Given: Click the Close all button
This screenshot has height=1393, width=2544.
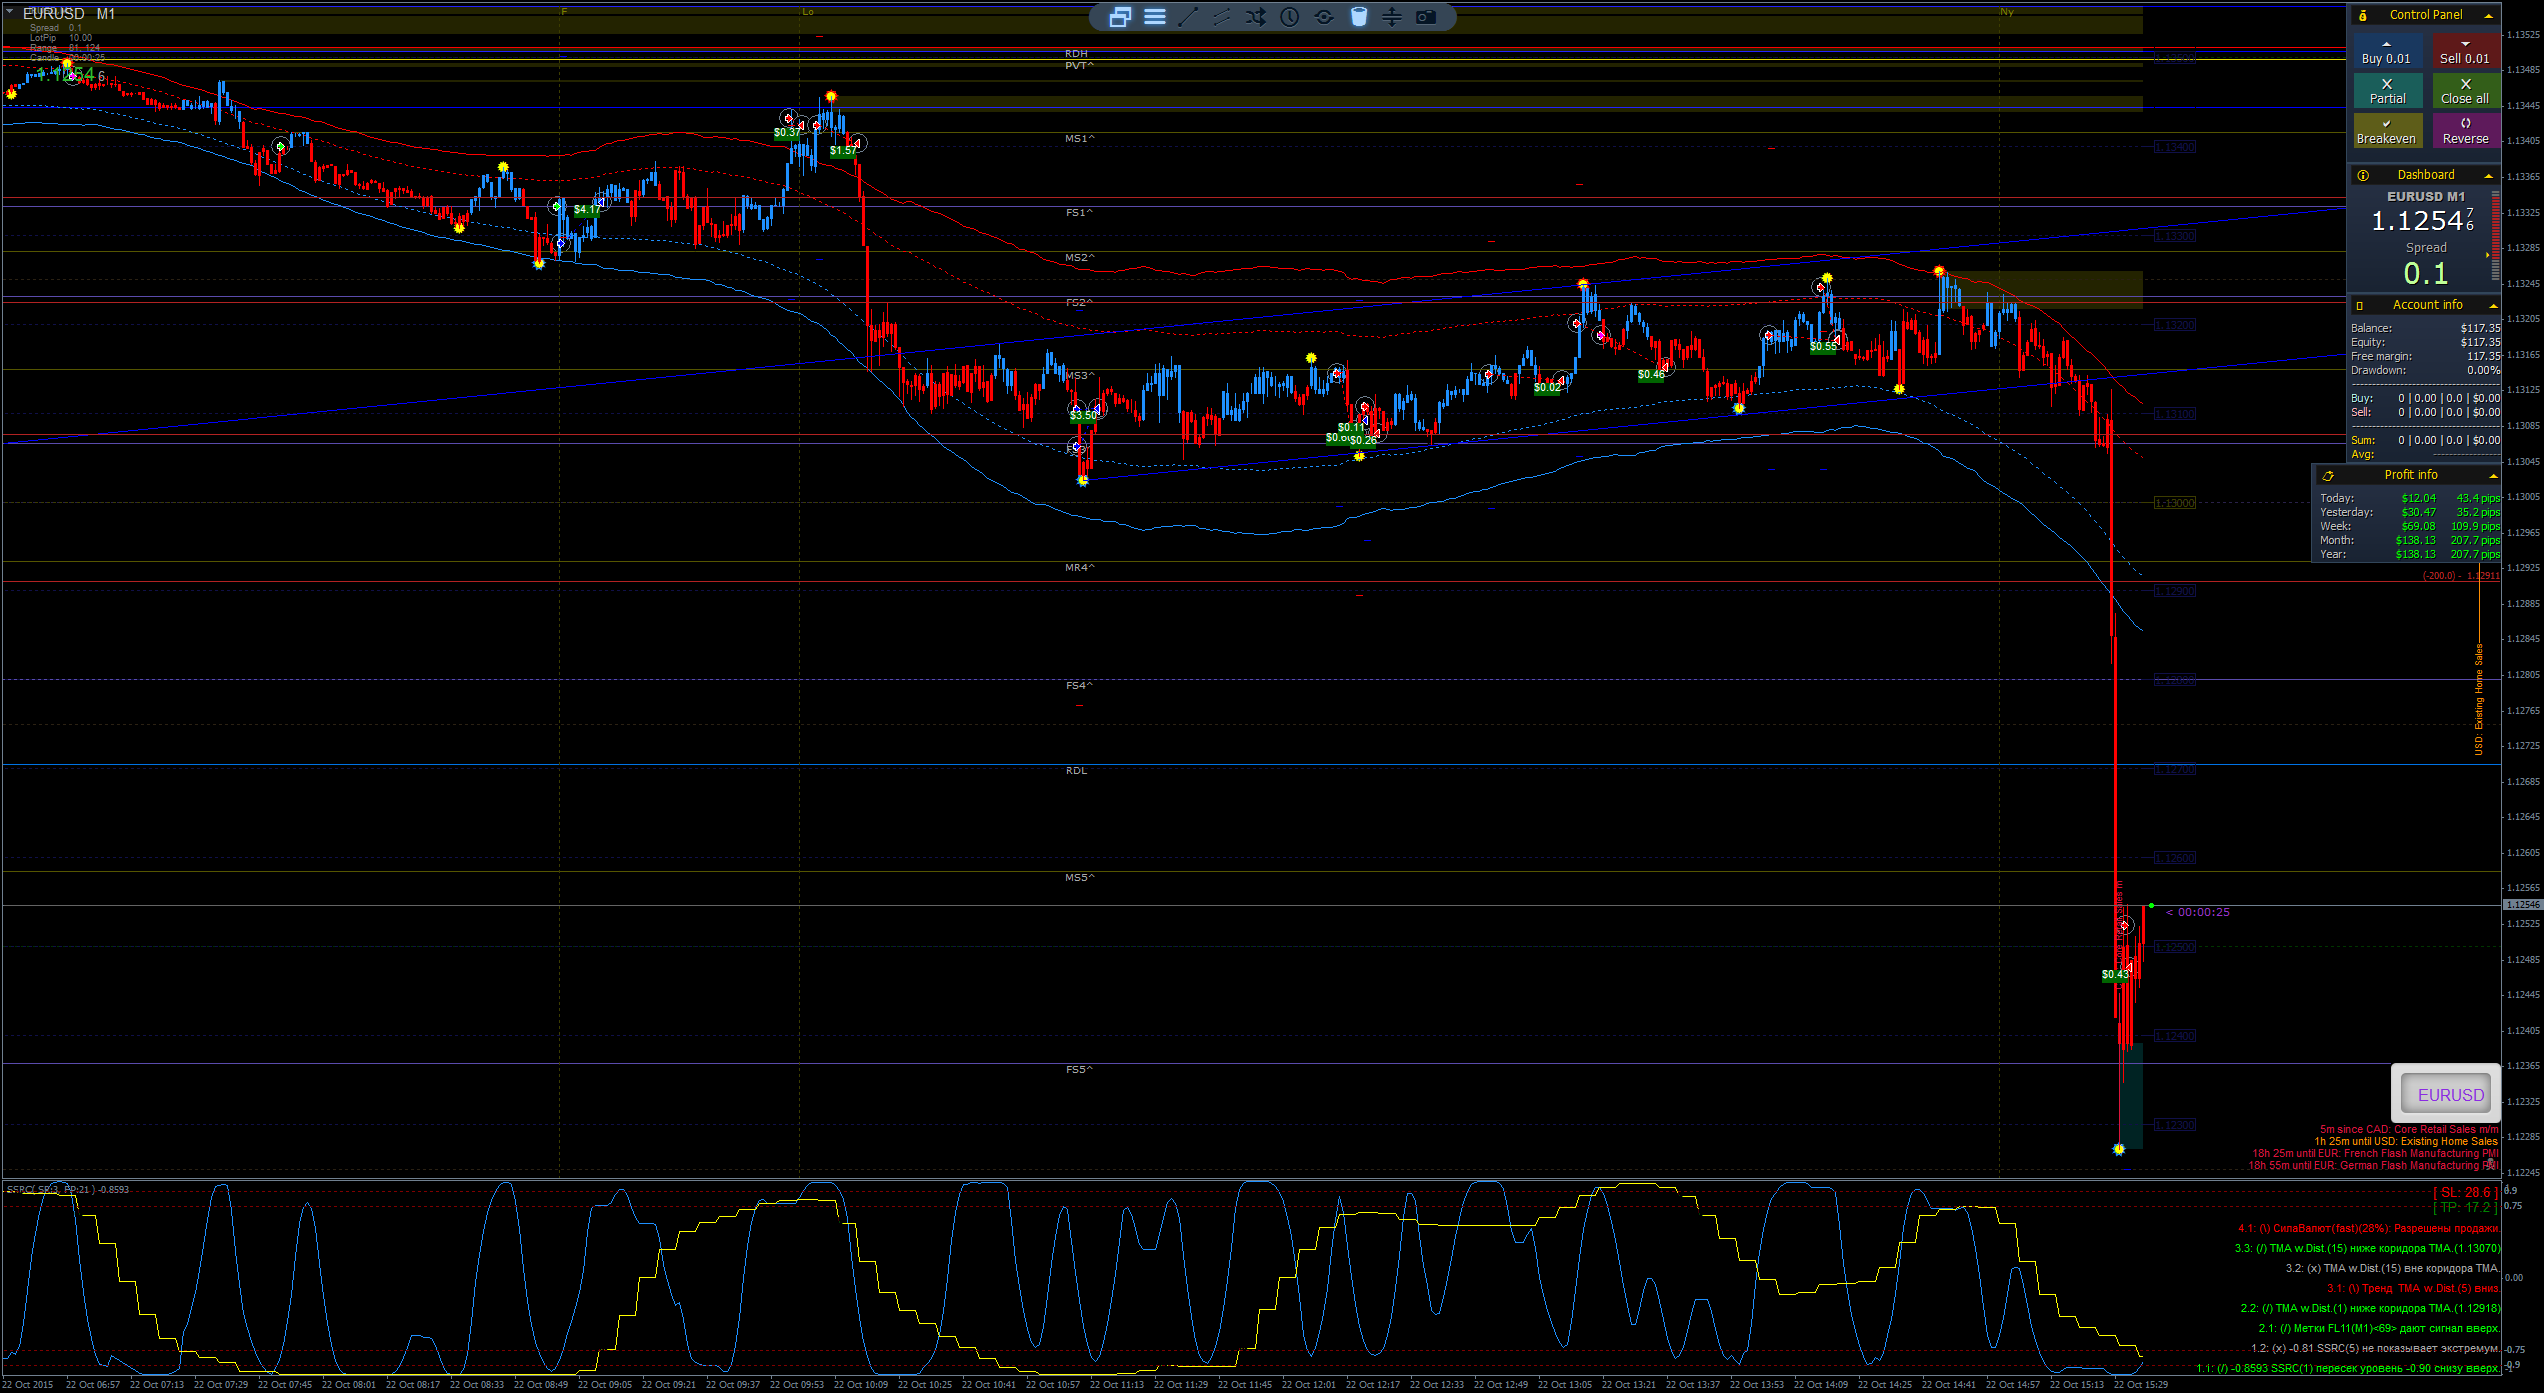Looking at the screenshot, I should tap(2465, 91).
